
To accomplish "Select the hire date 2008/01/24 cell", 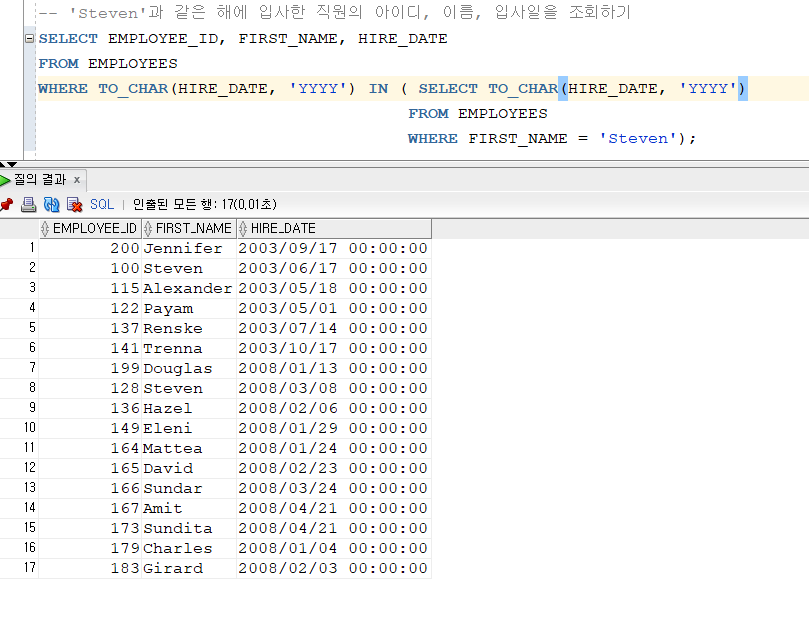I will pyautogui.click(x=334, y=449).
